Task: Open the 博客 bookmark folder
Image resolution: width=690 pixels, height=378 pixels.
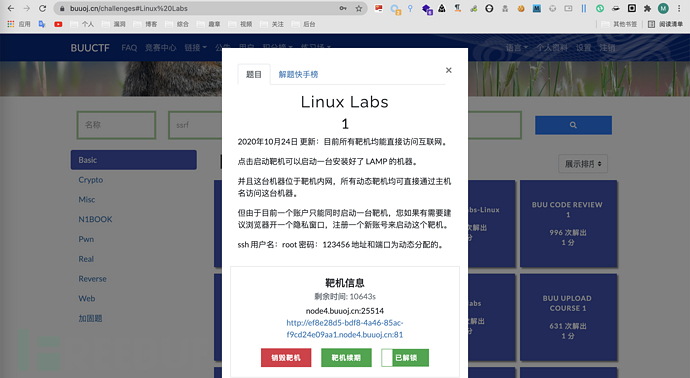Action: click(x=146, y=24)
